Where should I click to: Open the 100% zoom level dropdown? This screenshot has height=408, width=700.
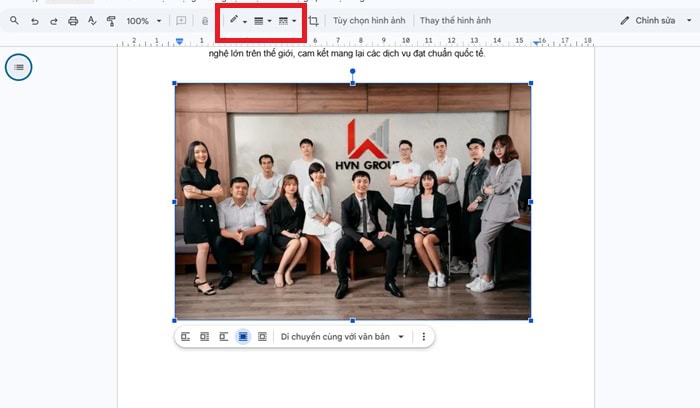click(144, 21)
